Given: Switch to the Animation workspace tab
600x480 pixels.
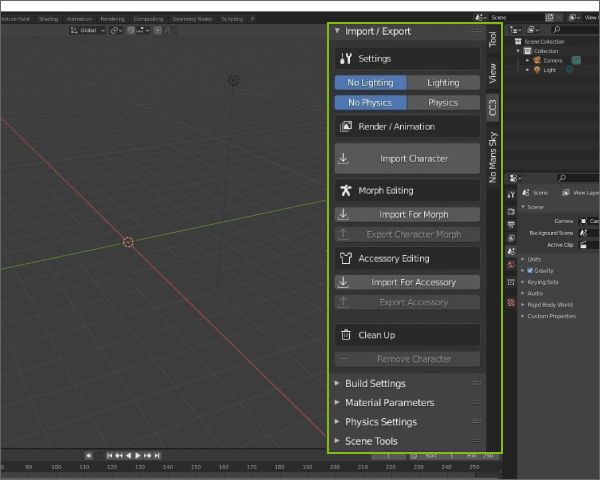Looking at the screenshot, I should click(79, 19).
